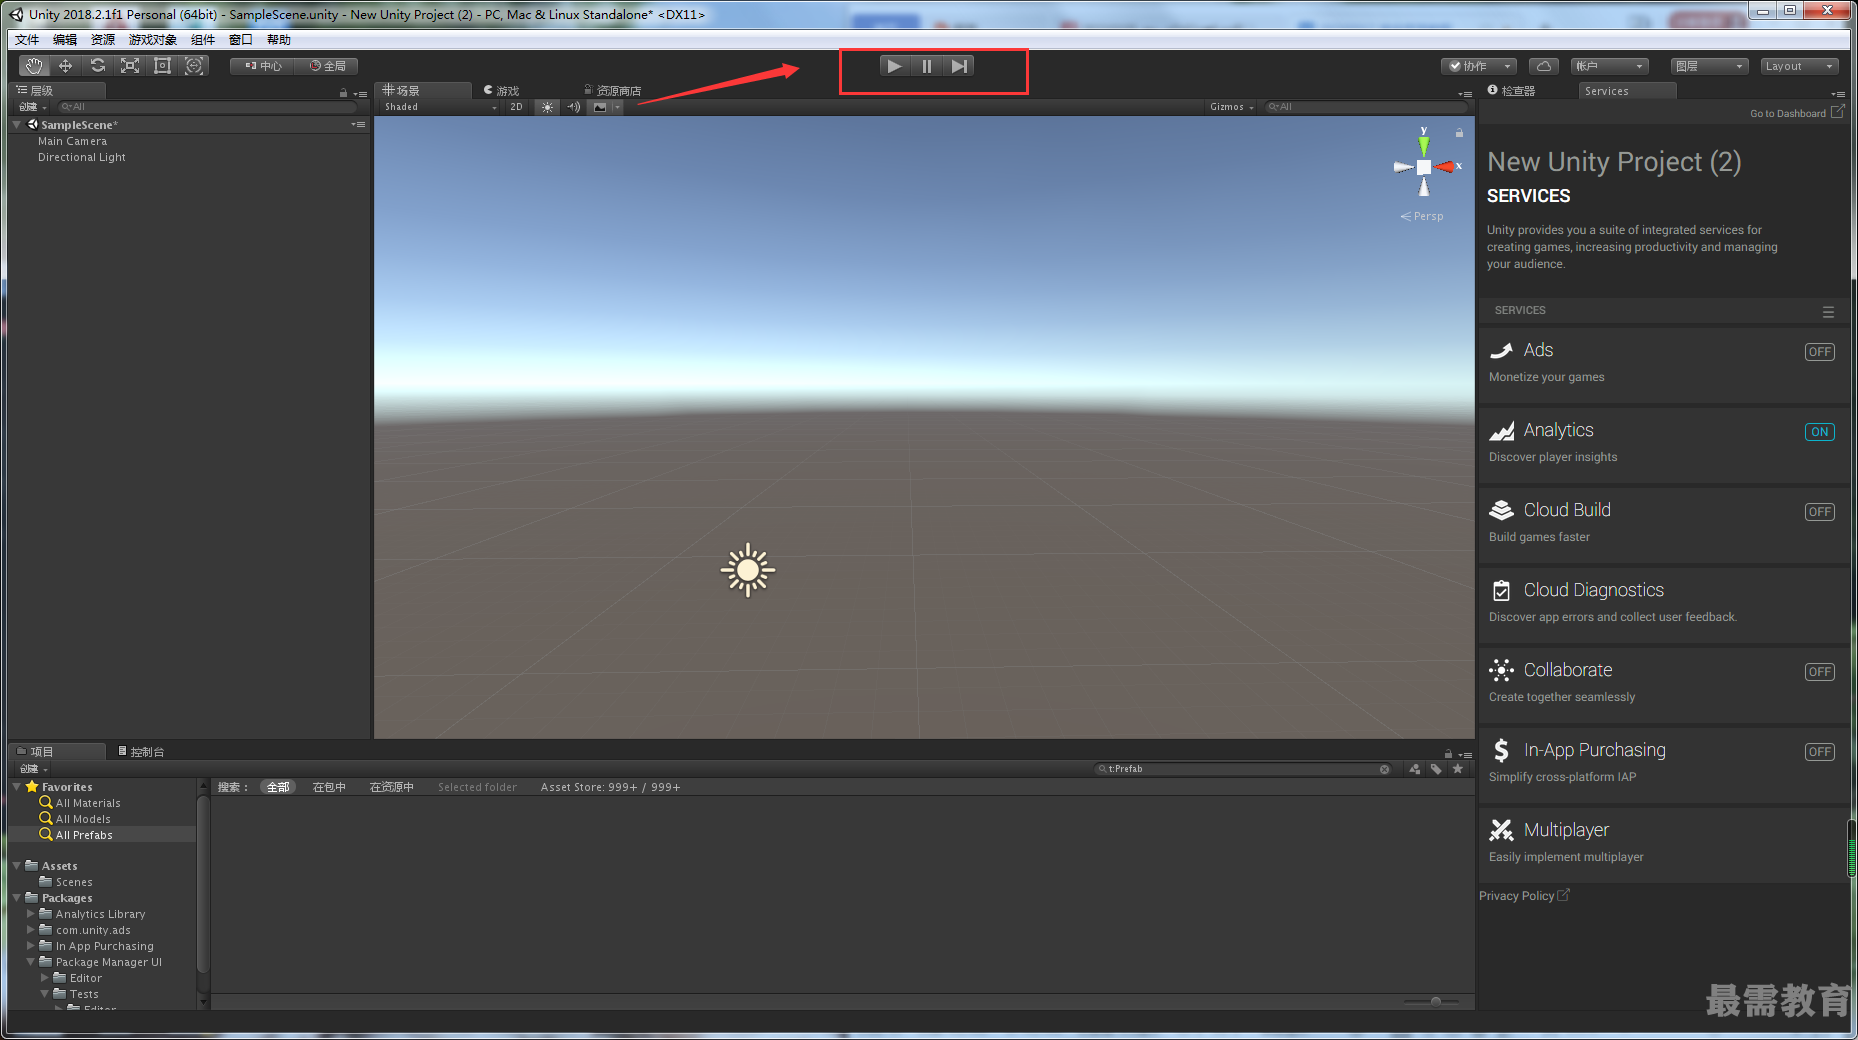This screenshot has width=1858, height=1040.
Task: Pause the game playback
Action: pos(926,66)
